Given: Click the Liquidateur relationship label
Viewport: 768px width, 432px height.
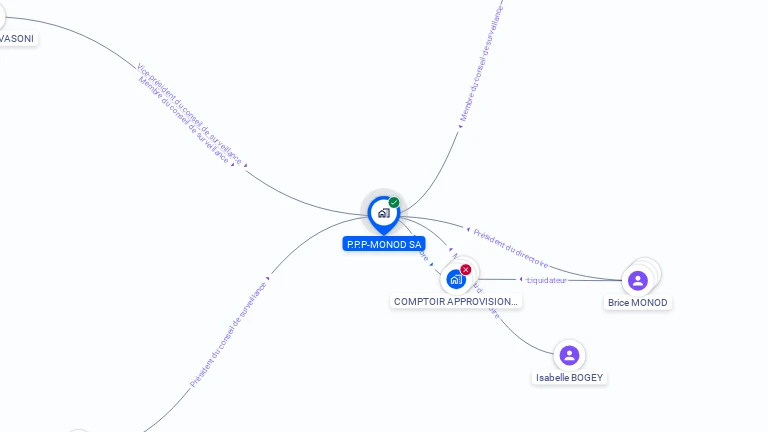Looking at the screenshot, I should (x=547, y=280).
